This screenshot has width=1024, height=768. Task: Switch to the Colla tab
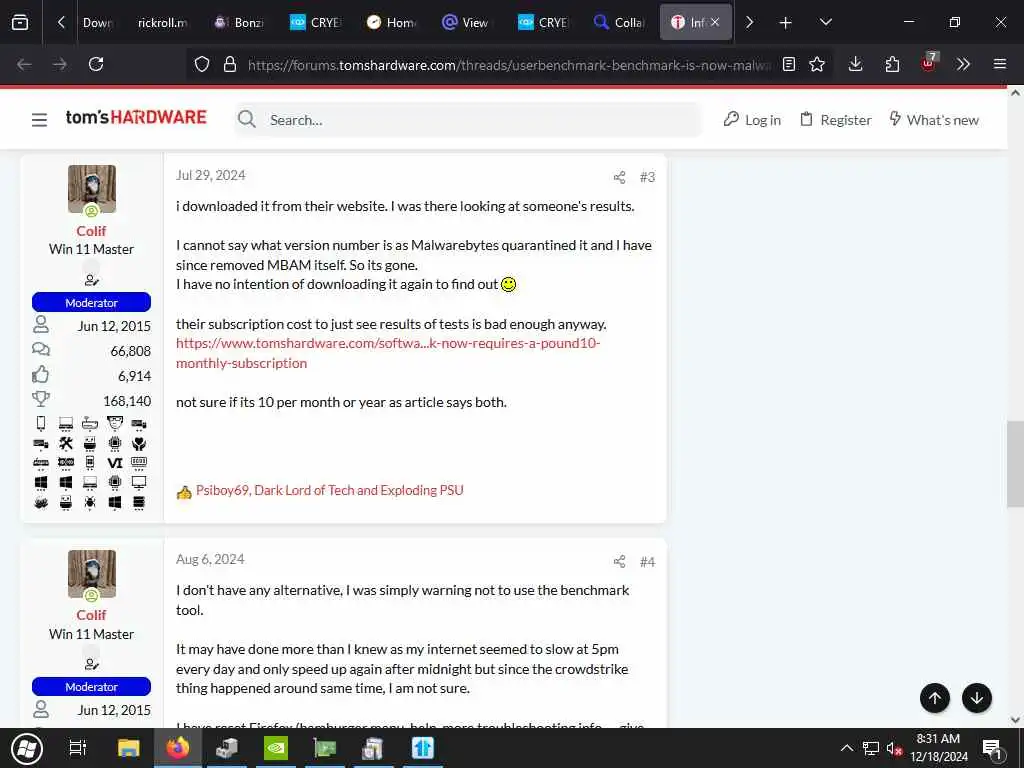coord(619,23)
